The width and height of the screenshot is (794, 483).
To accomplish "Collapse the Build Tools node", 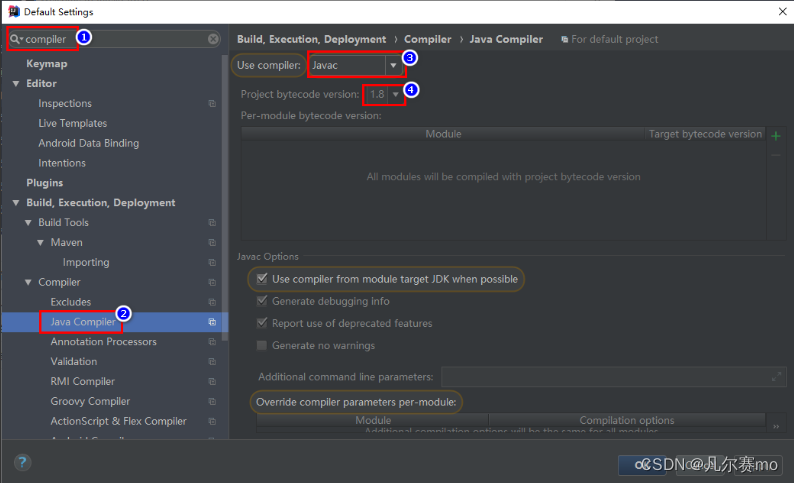I will (28, 222).
